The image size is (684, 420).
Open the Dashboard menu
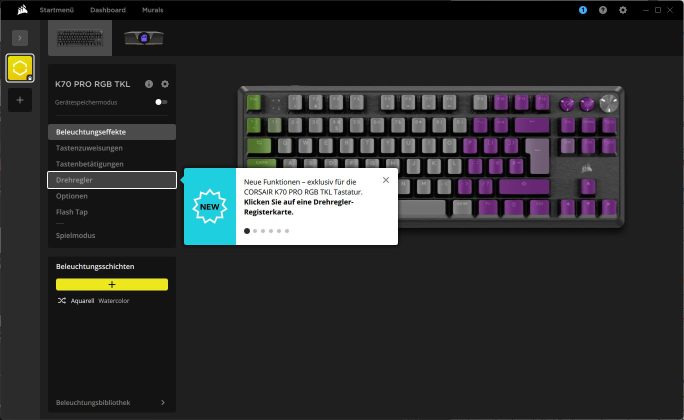tap(108, 10)
